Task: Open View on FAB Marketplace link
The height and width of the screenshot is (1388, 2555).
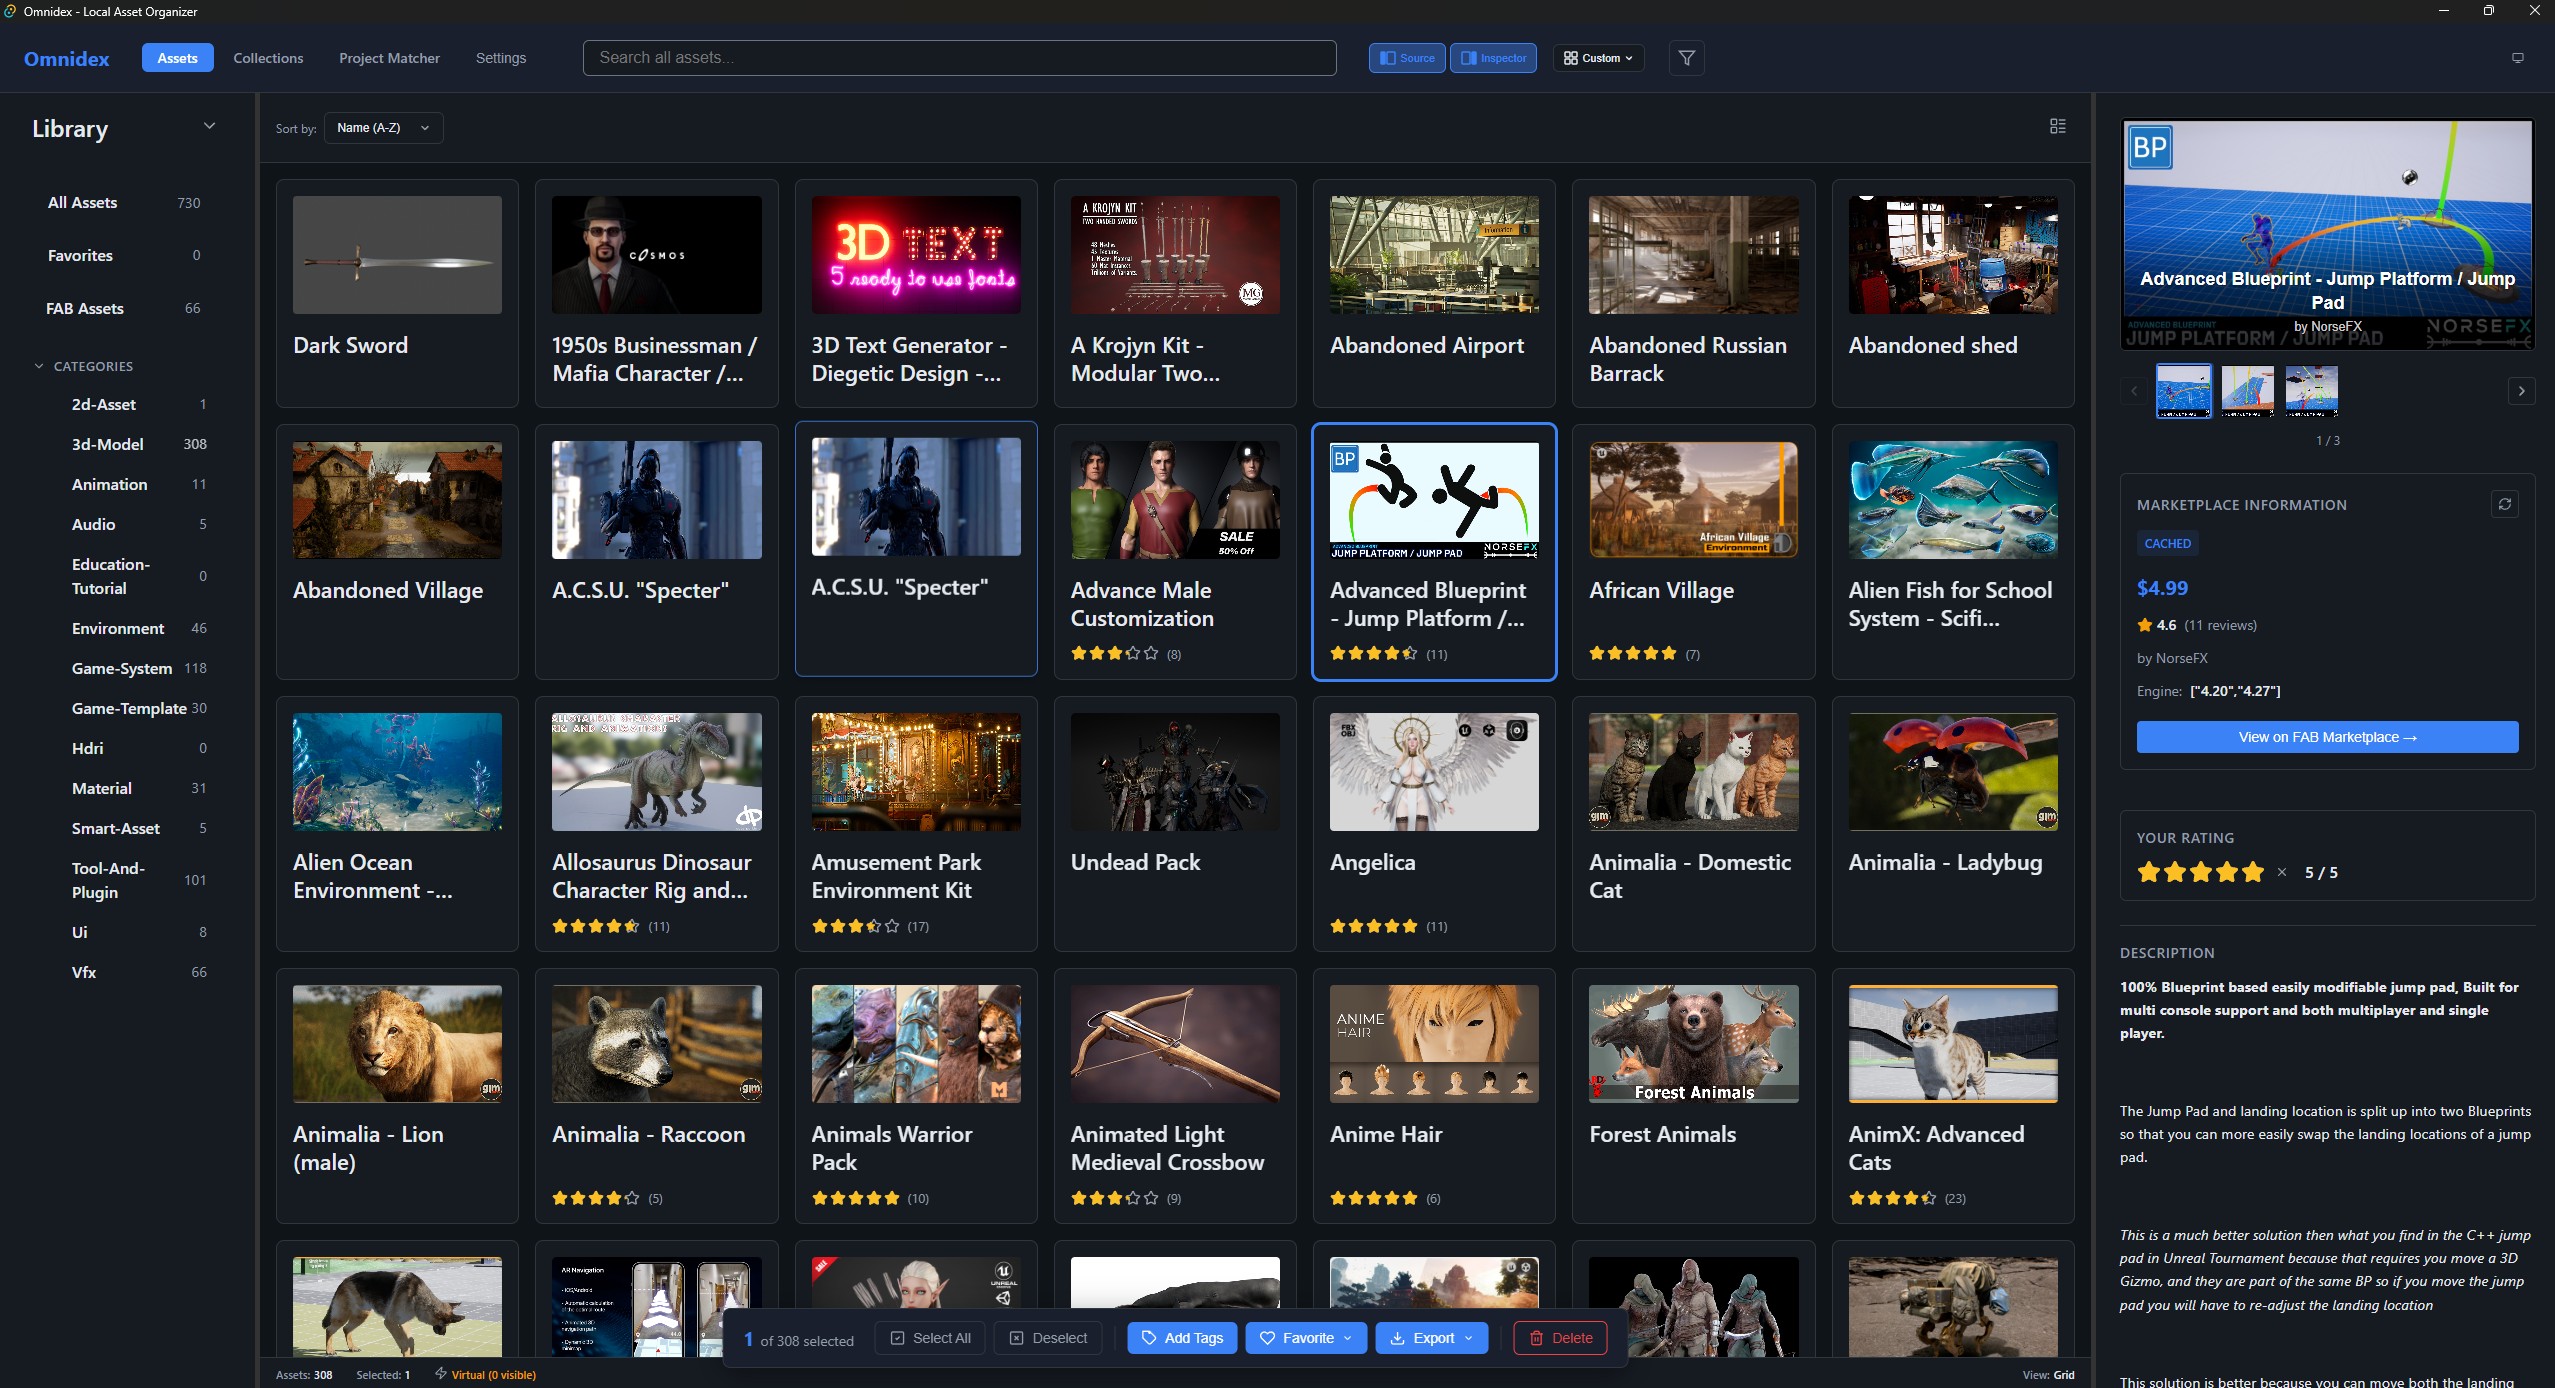Action: coord(2327,737)
